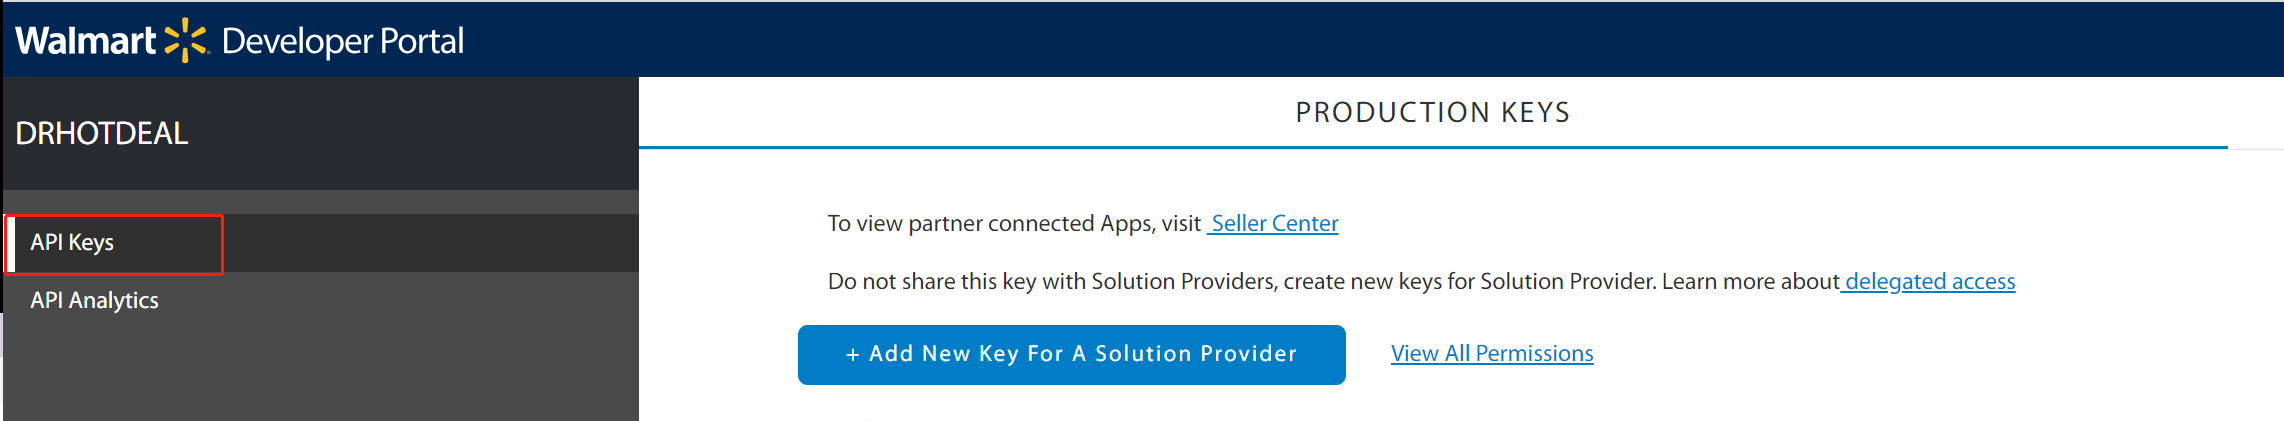The height and width of the screenshot is (421, 2284).
Task: Click the blue underline beneath Production Keys
Action: 1432,147
